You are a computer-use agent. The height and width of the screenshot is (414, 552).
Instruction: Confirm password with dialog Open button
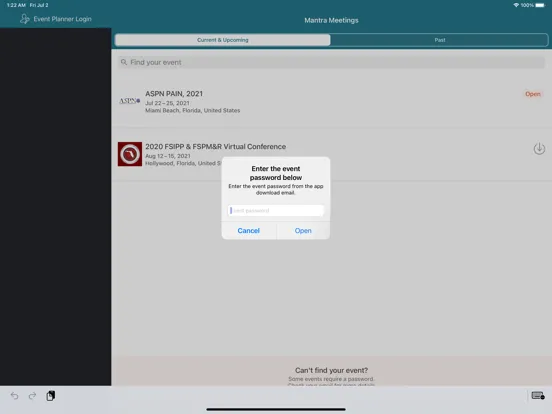pyautogui.click(x=303, y=231)
